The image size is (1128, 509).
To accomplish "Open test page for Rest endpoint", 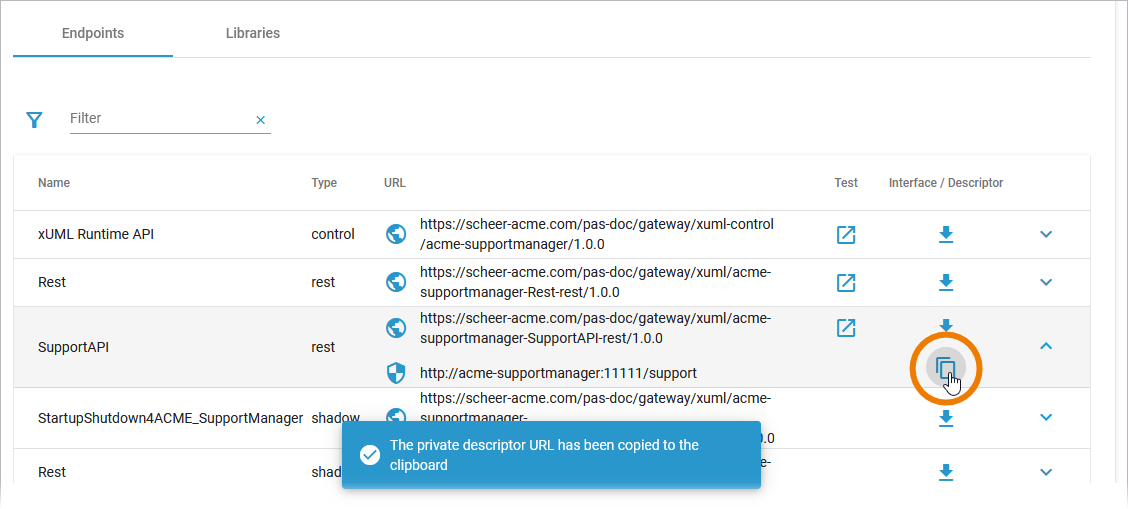I will [846, 283].
